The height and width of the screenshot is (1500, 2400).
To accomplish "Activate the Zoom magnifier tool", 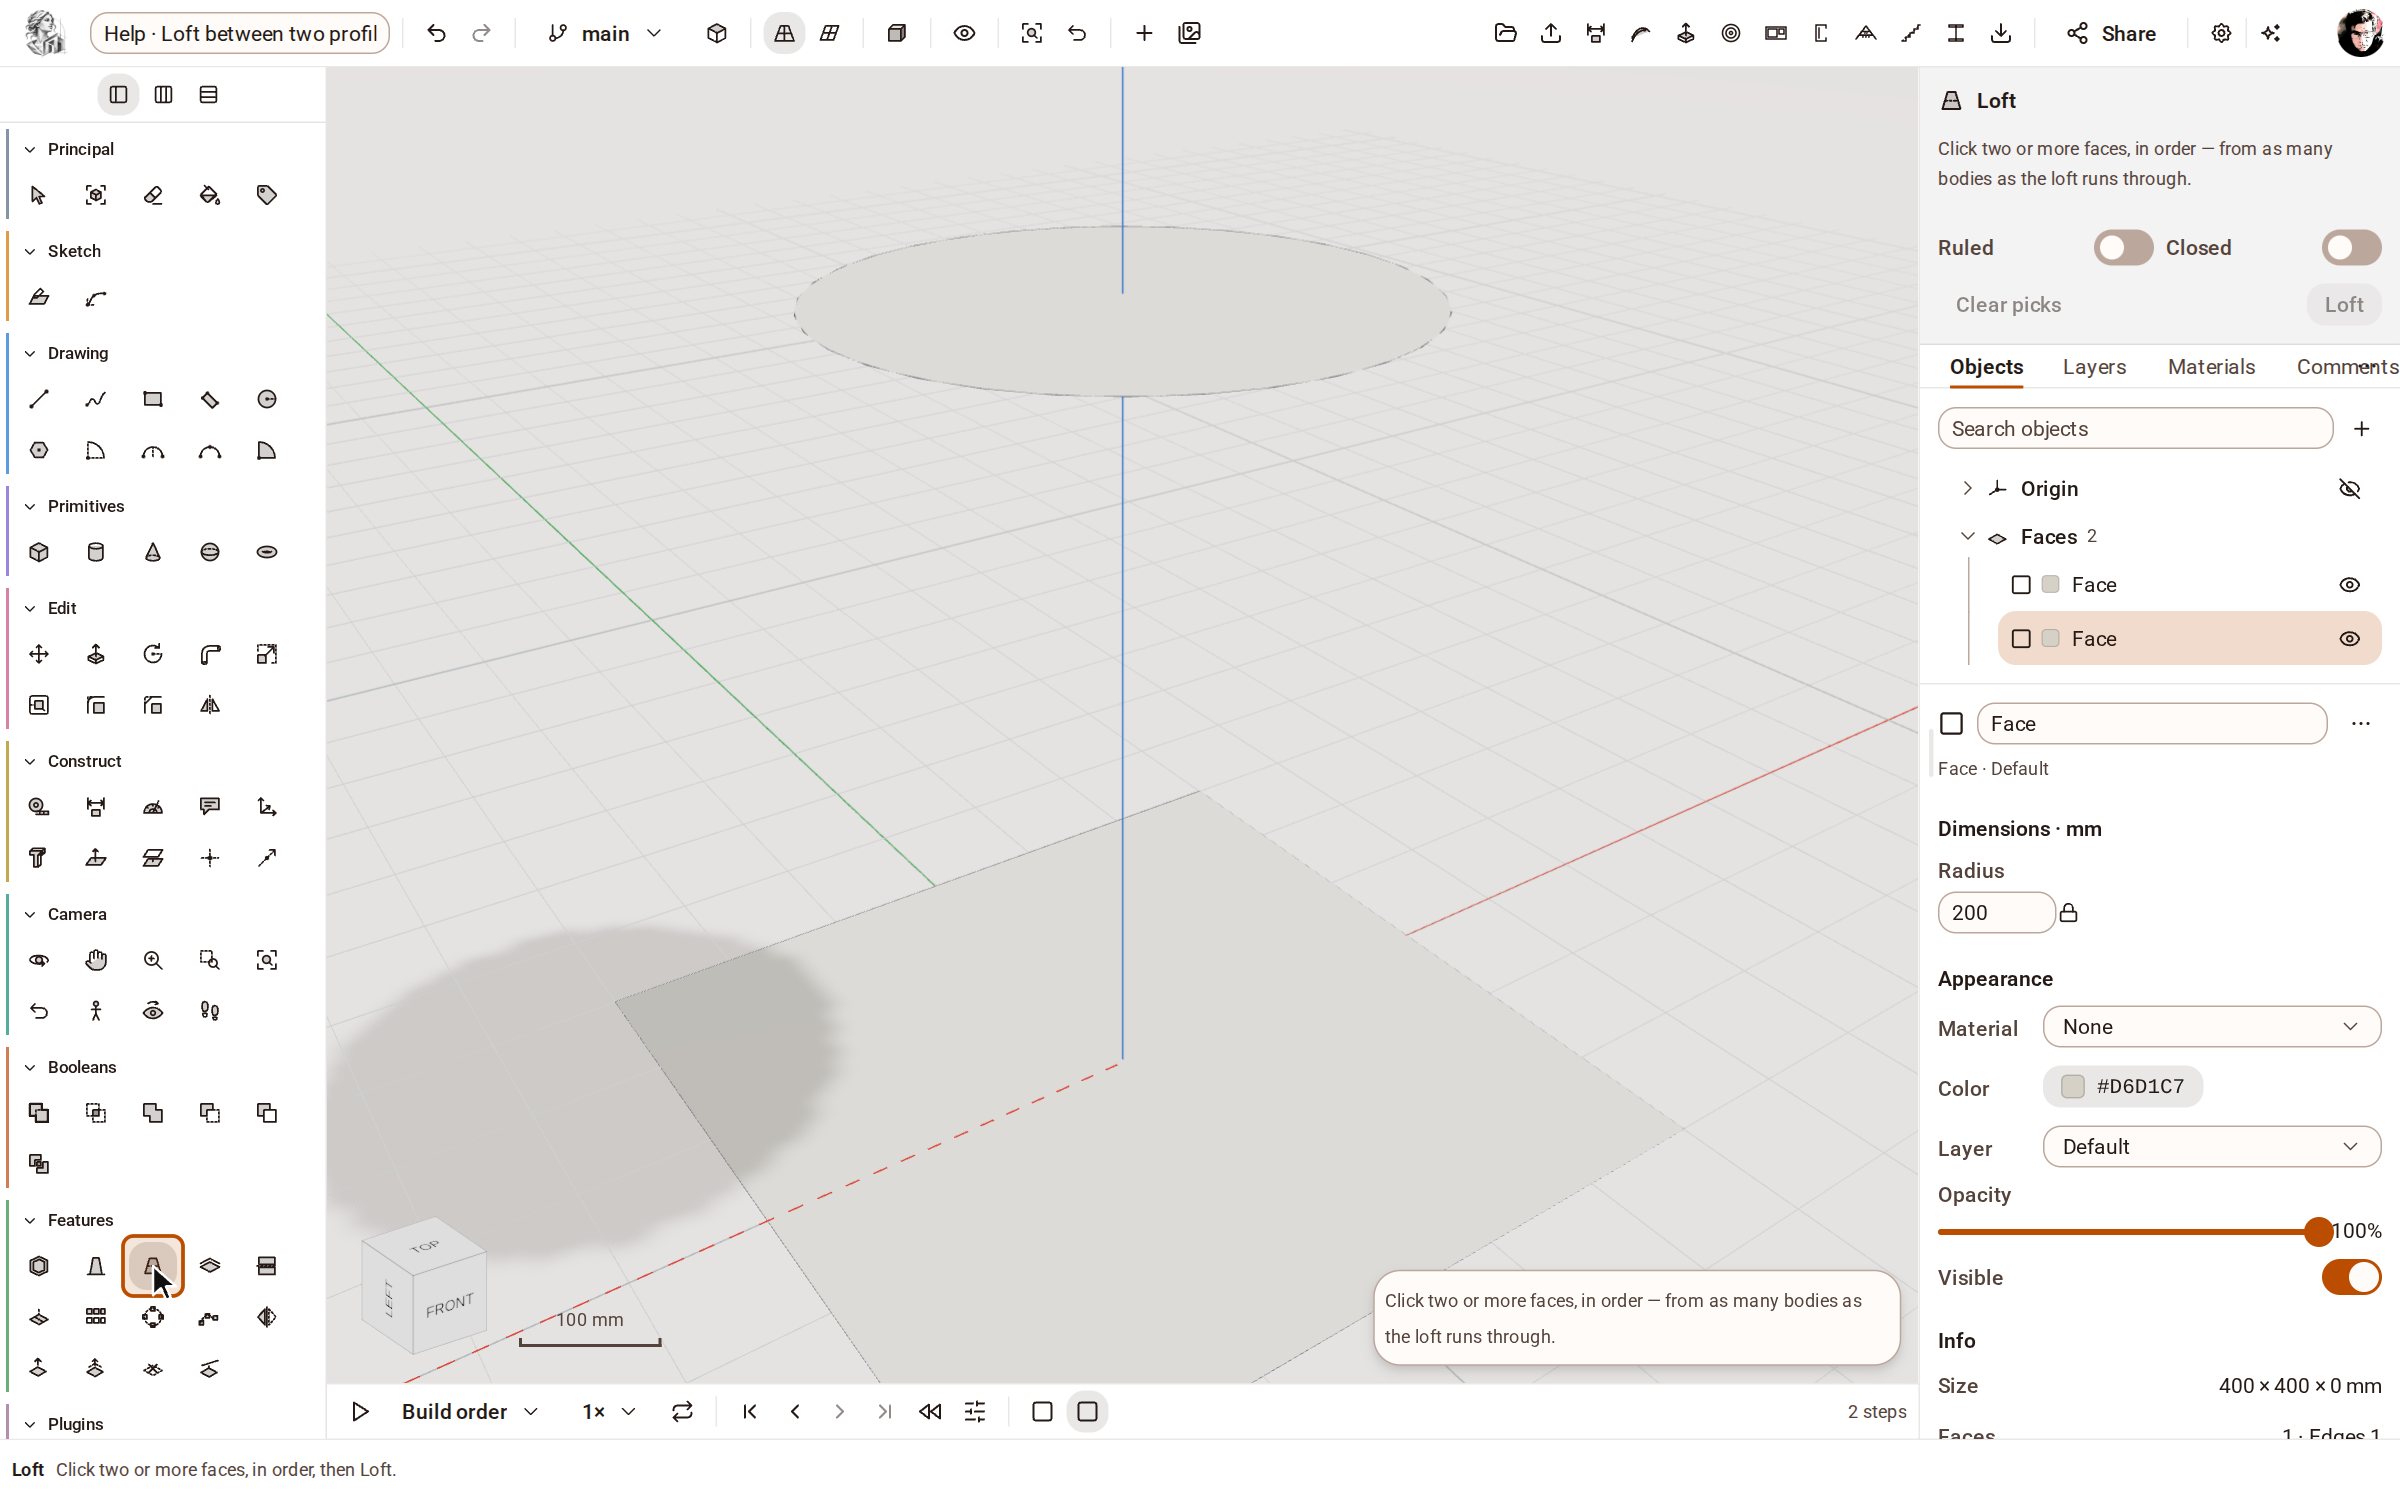I will [153, 960].
